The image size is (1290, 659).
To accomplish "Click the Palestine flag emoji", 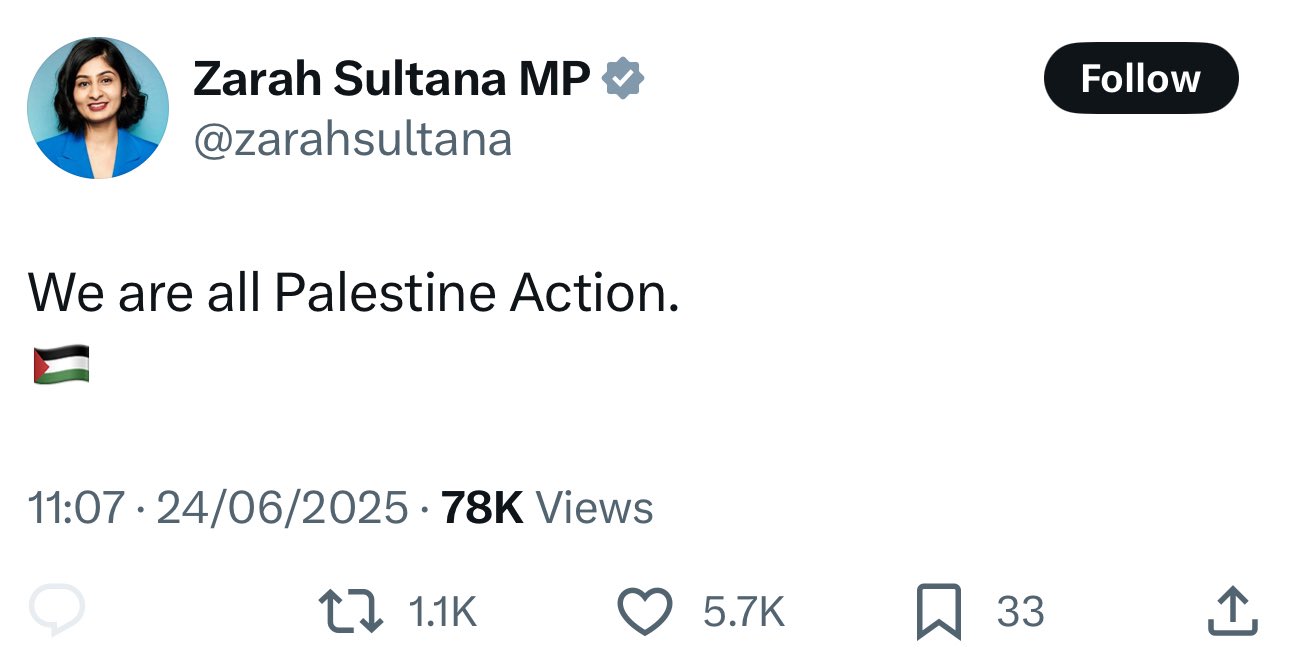I will tap(61, 365).
